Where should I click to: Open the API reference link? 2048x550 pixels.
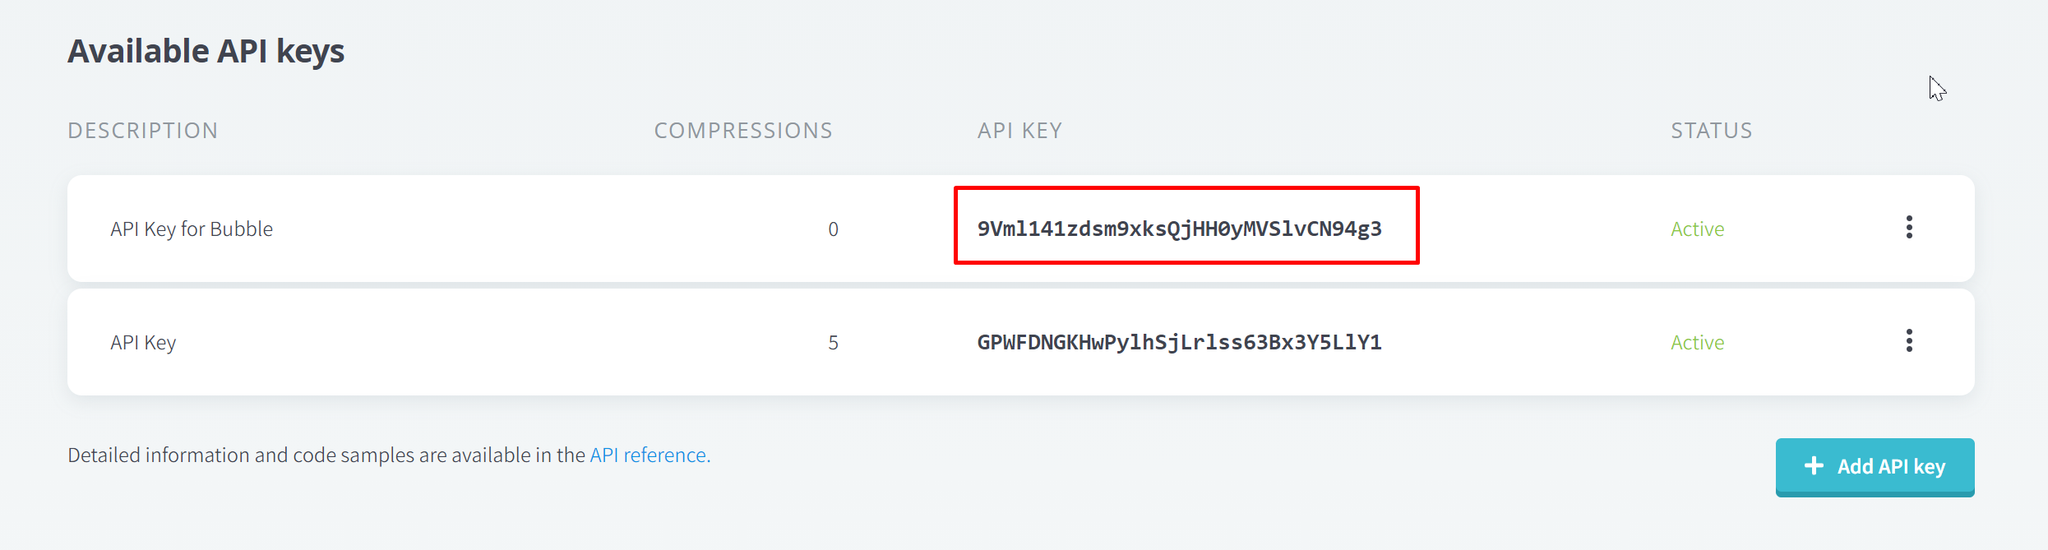[x=650, y=455]
